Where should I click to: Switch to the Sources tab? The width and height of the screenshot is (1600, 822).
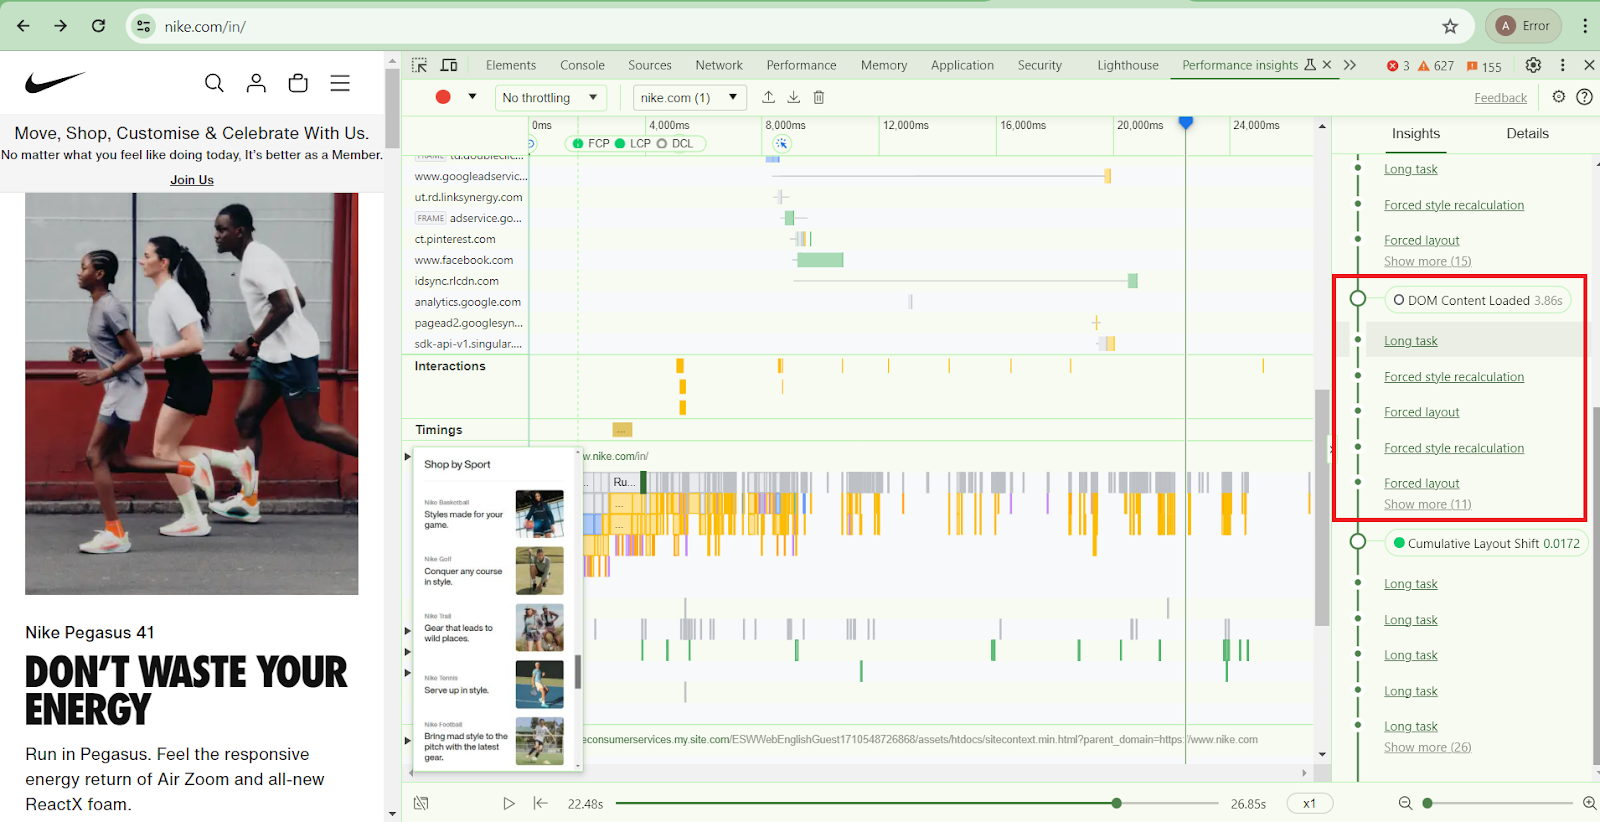pos(650,65)
